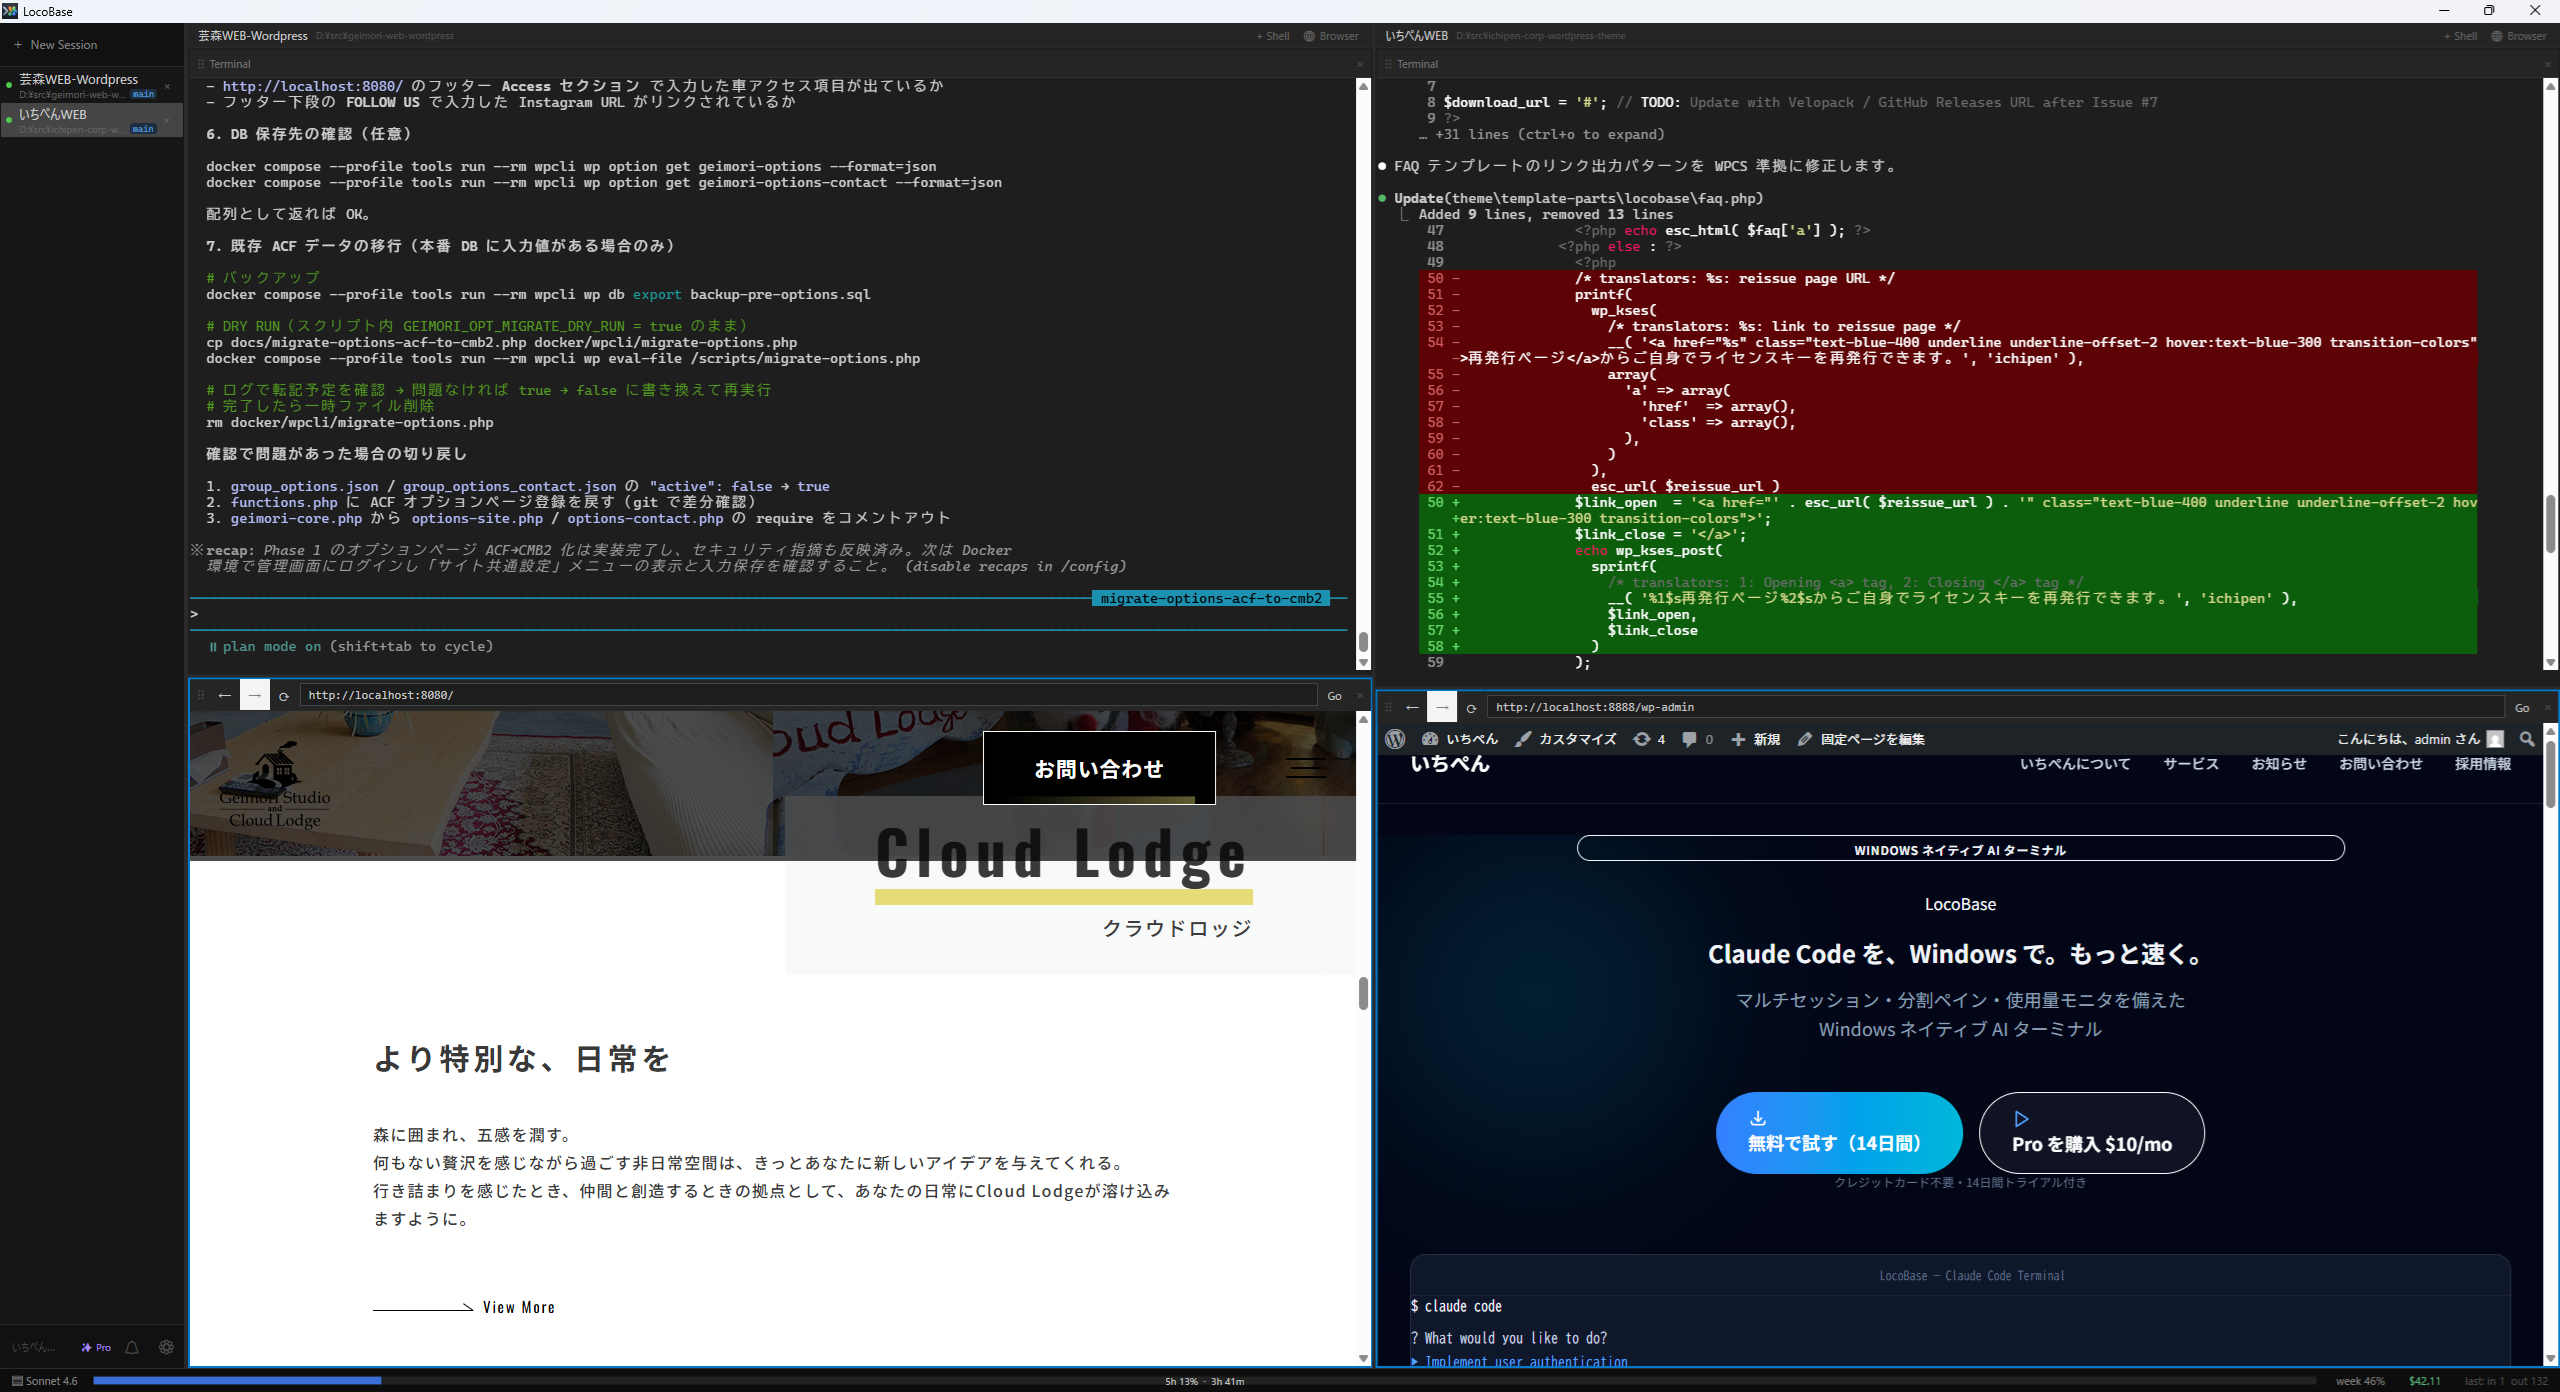Add Shell to いちぺんWEB pane
This screenshot has width=2560, height=1392.
pos(2461,36)
